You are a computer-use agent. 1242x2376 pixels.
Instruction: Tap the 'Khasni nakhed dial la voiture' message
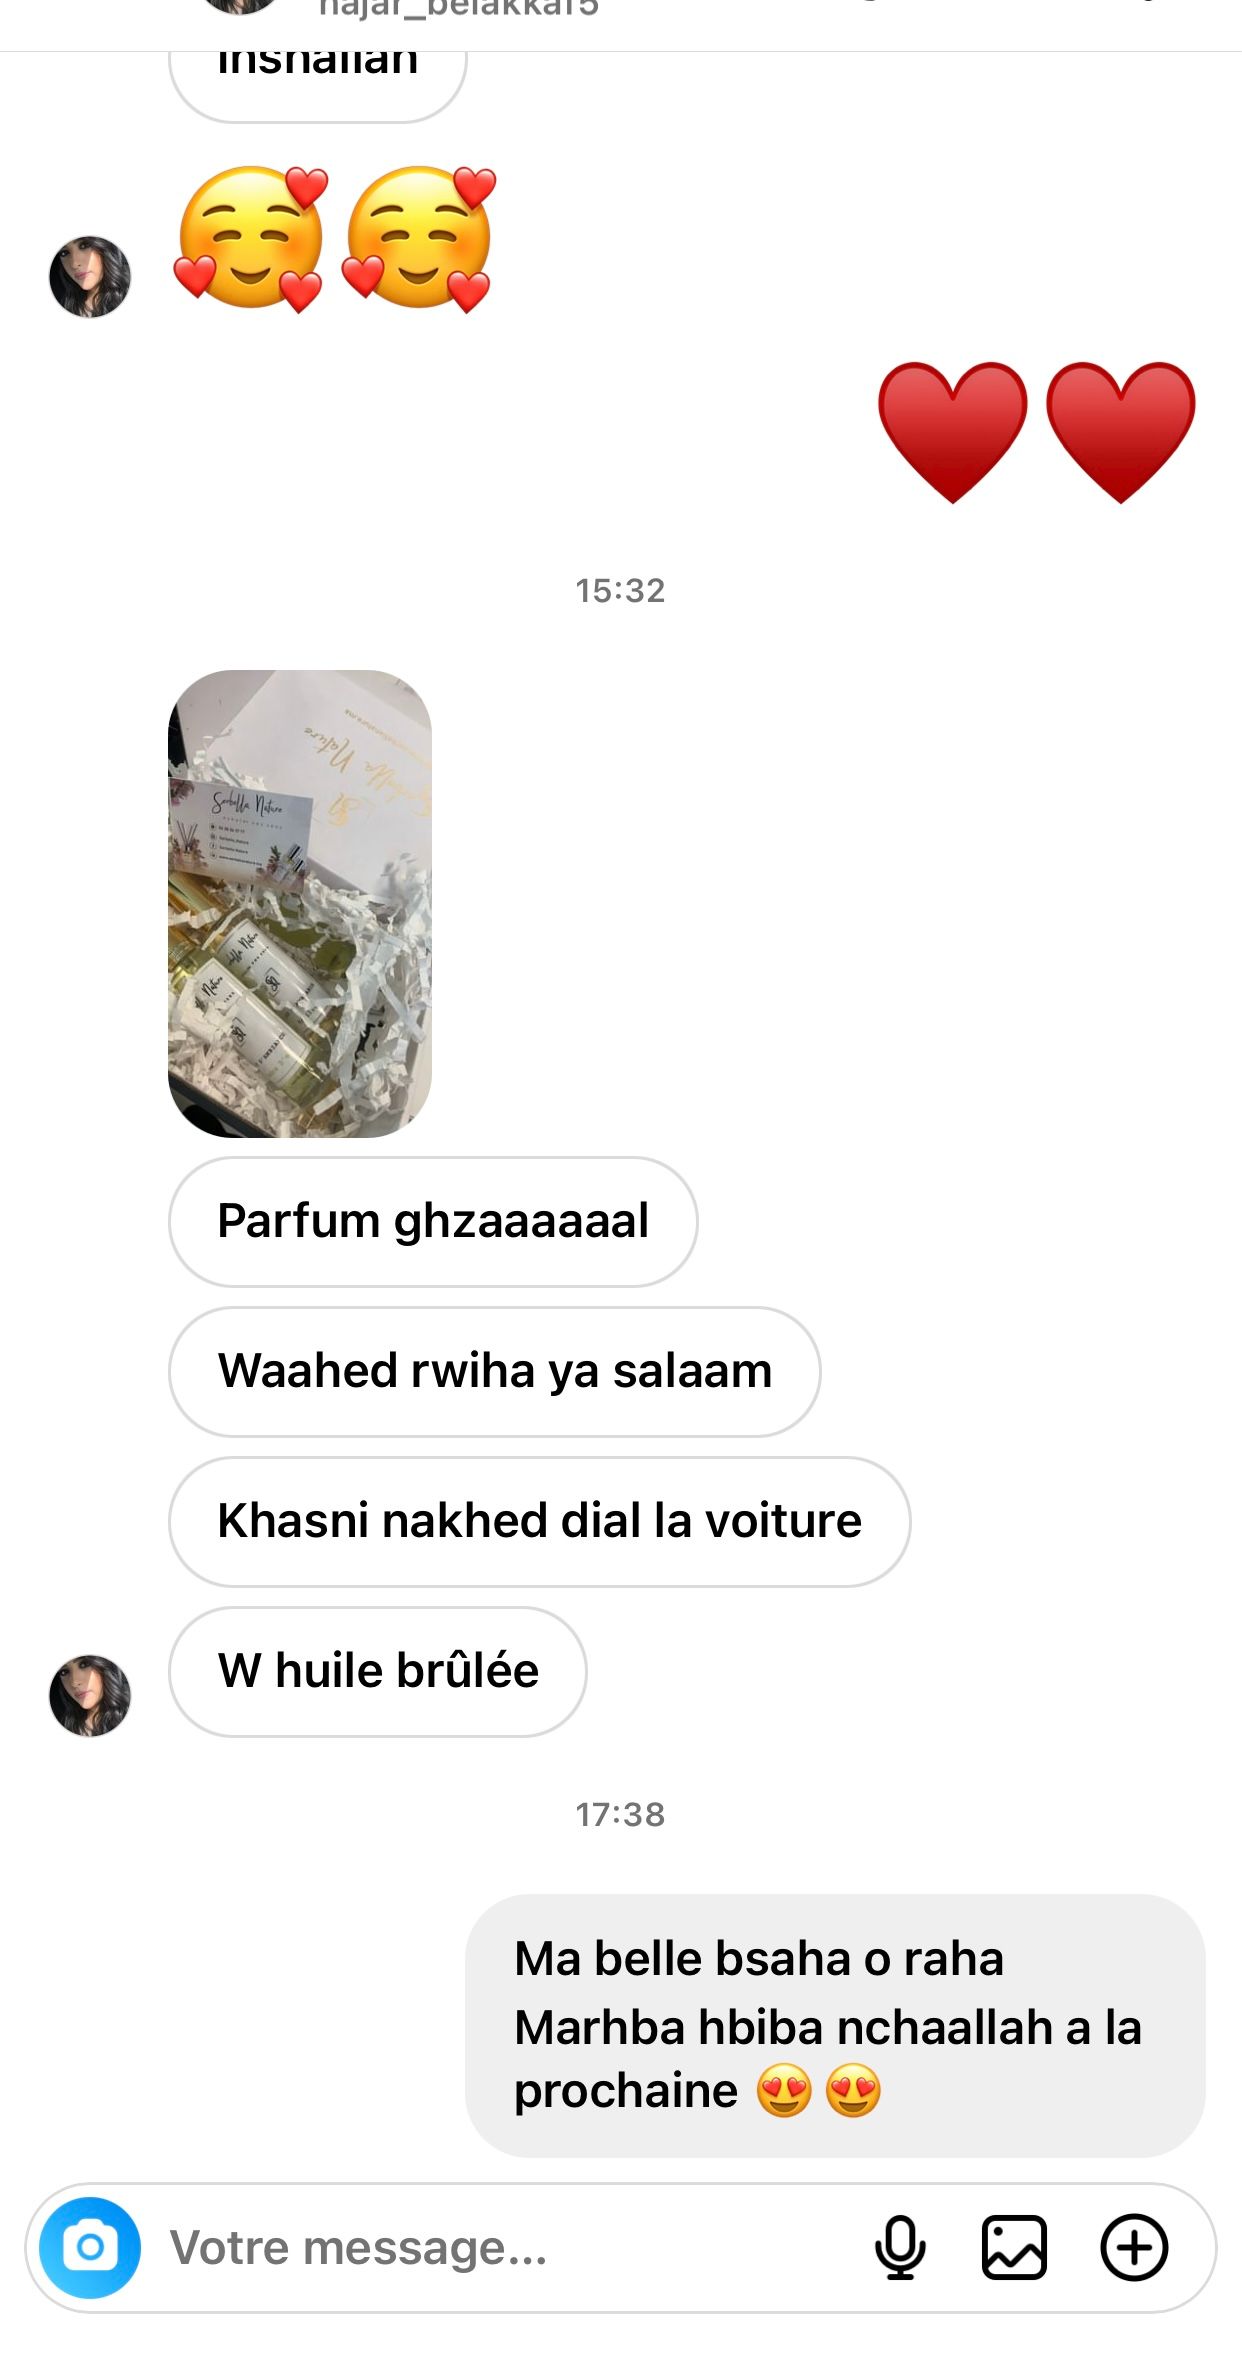540,1521
